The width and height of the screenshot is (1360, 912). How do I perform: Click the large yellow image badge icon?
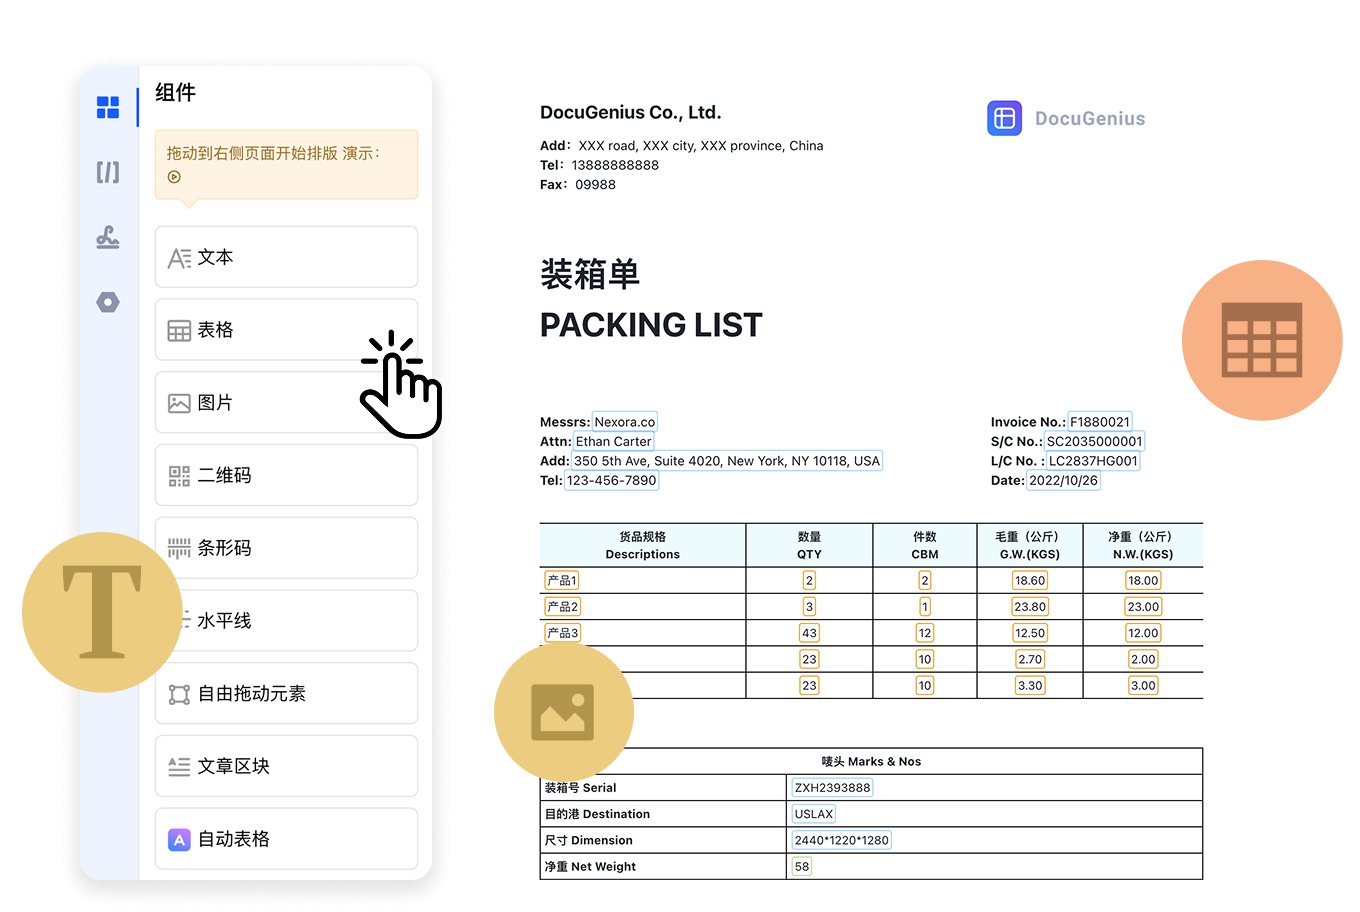[563, 712]
